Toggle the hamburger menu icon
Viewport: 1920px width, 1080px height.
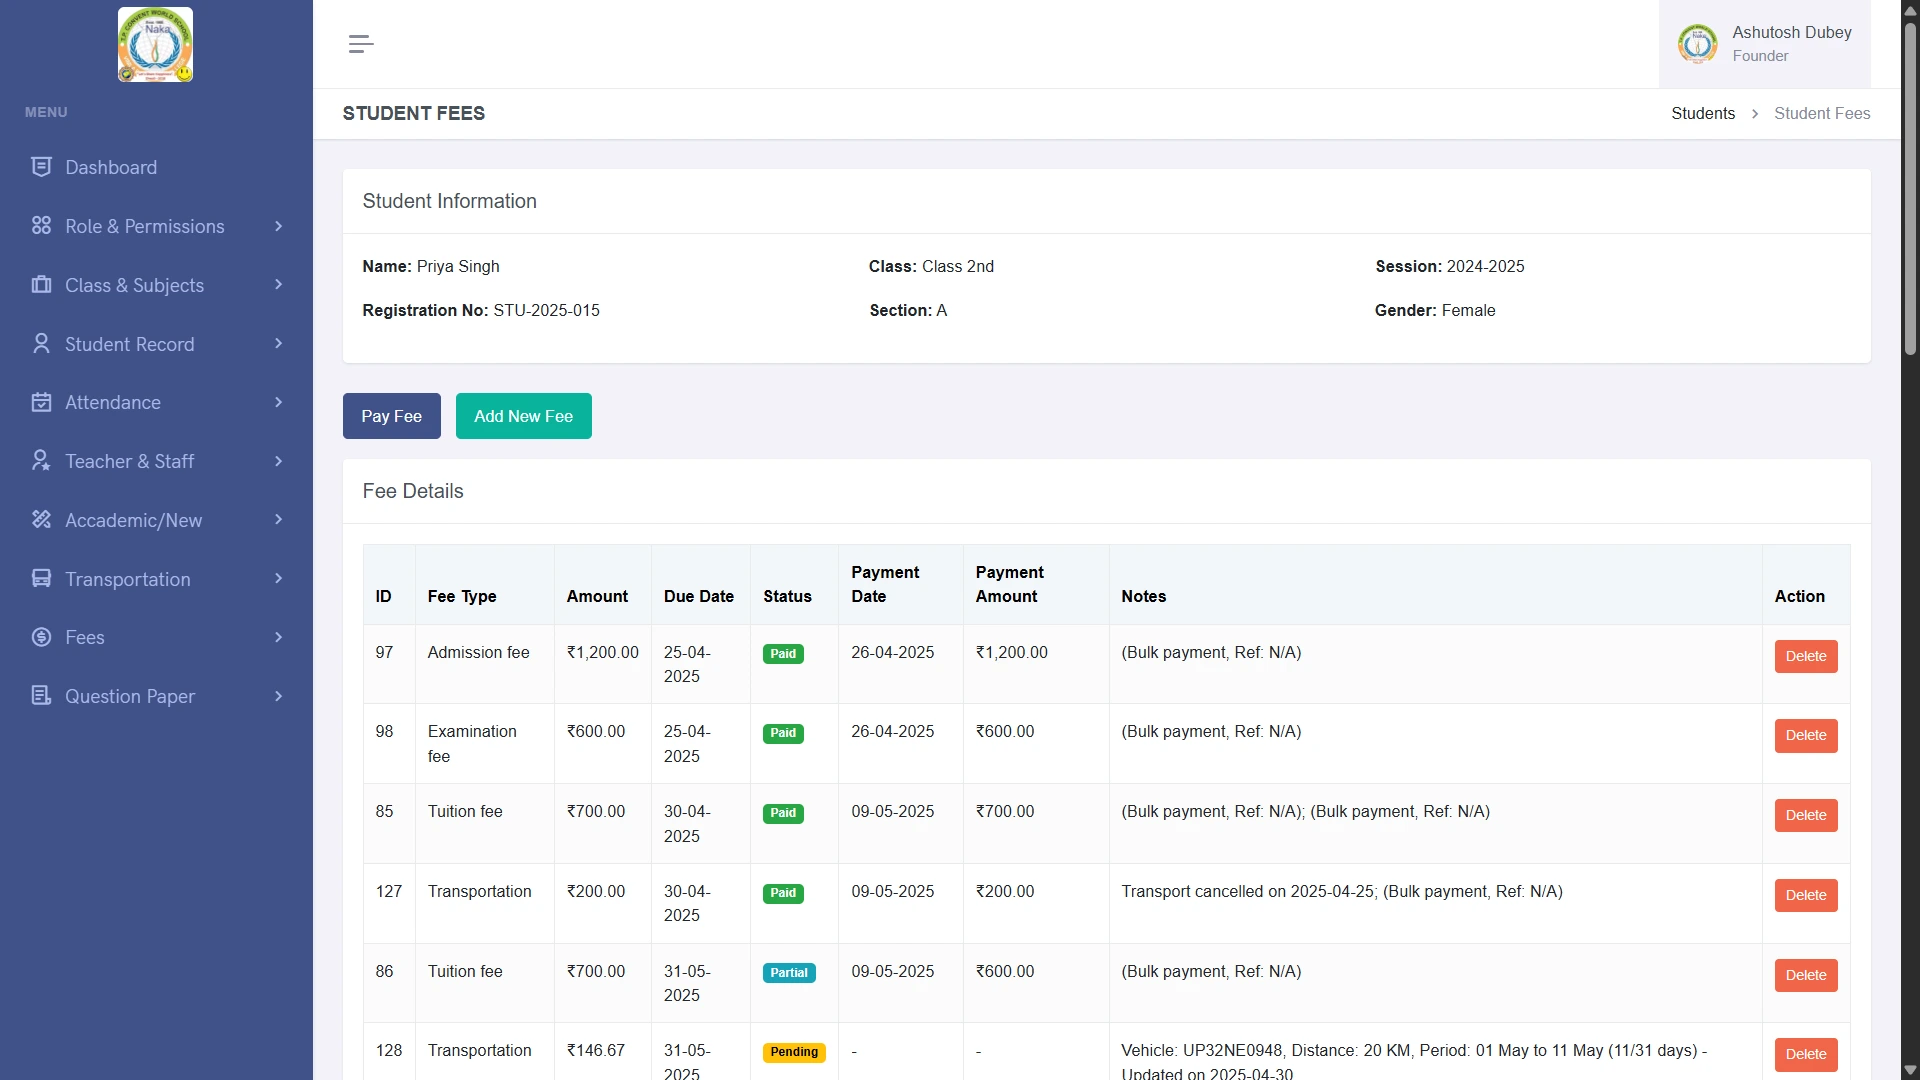(x=361, y=44)
